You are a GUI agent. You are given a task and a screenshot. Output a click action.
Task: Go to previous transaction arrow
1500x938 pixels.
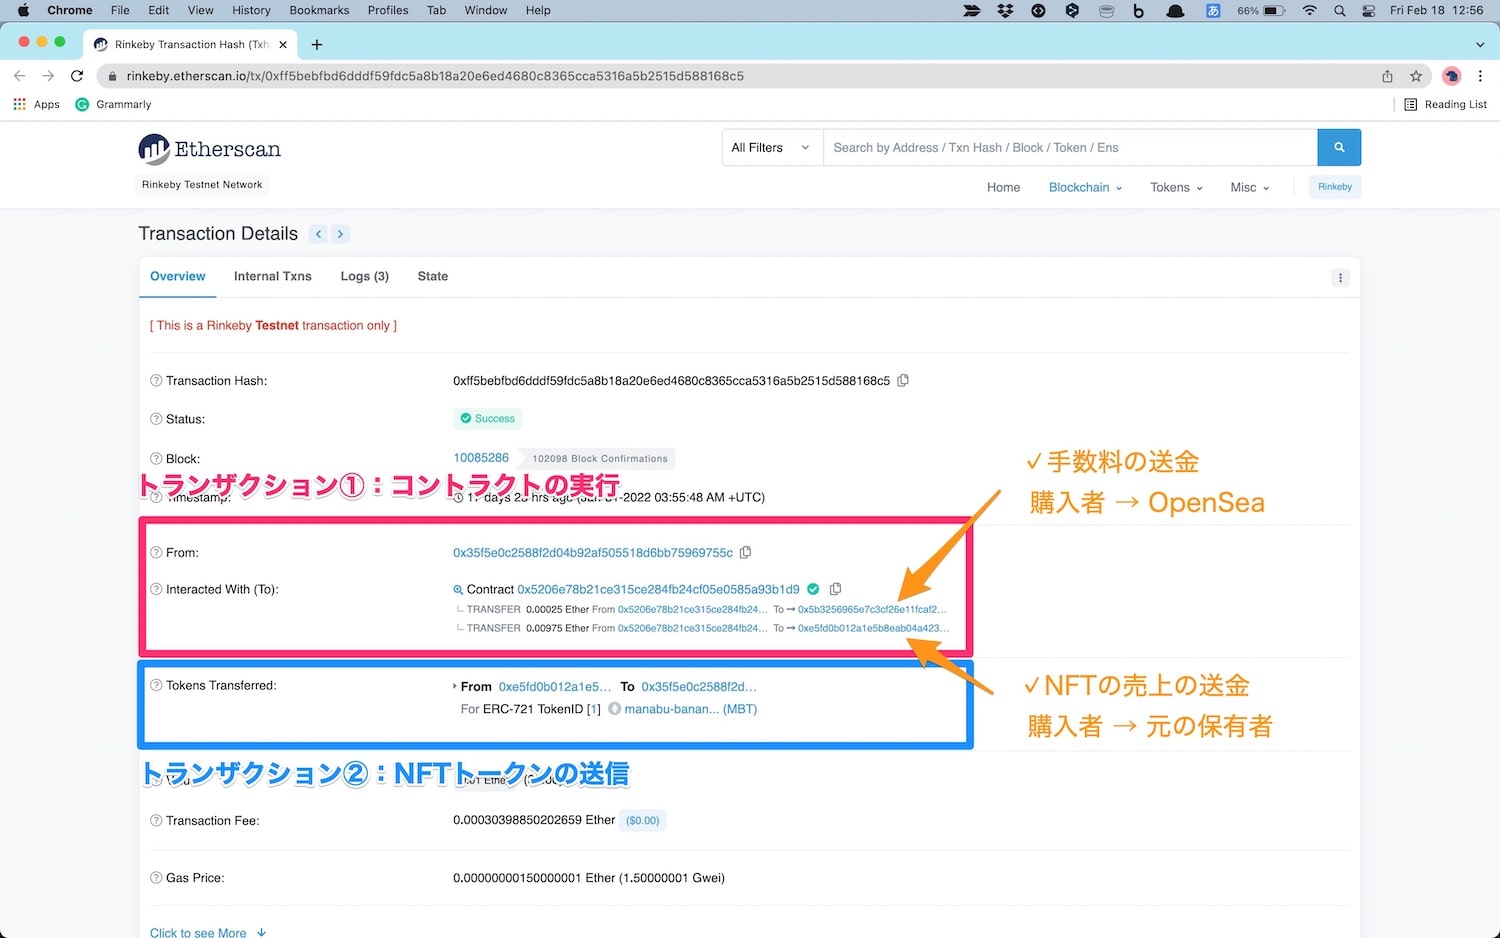319,234
